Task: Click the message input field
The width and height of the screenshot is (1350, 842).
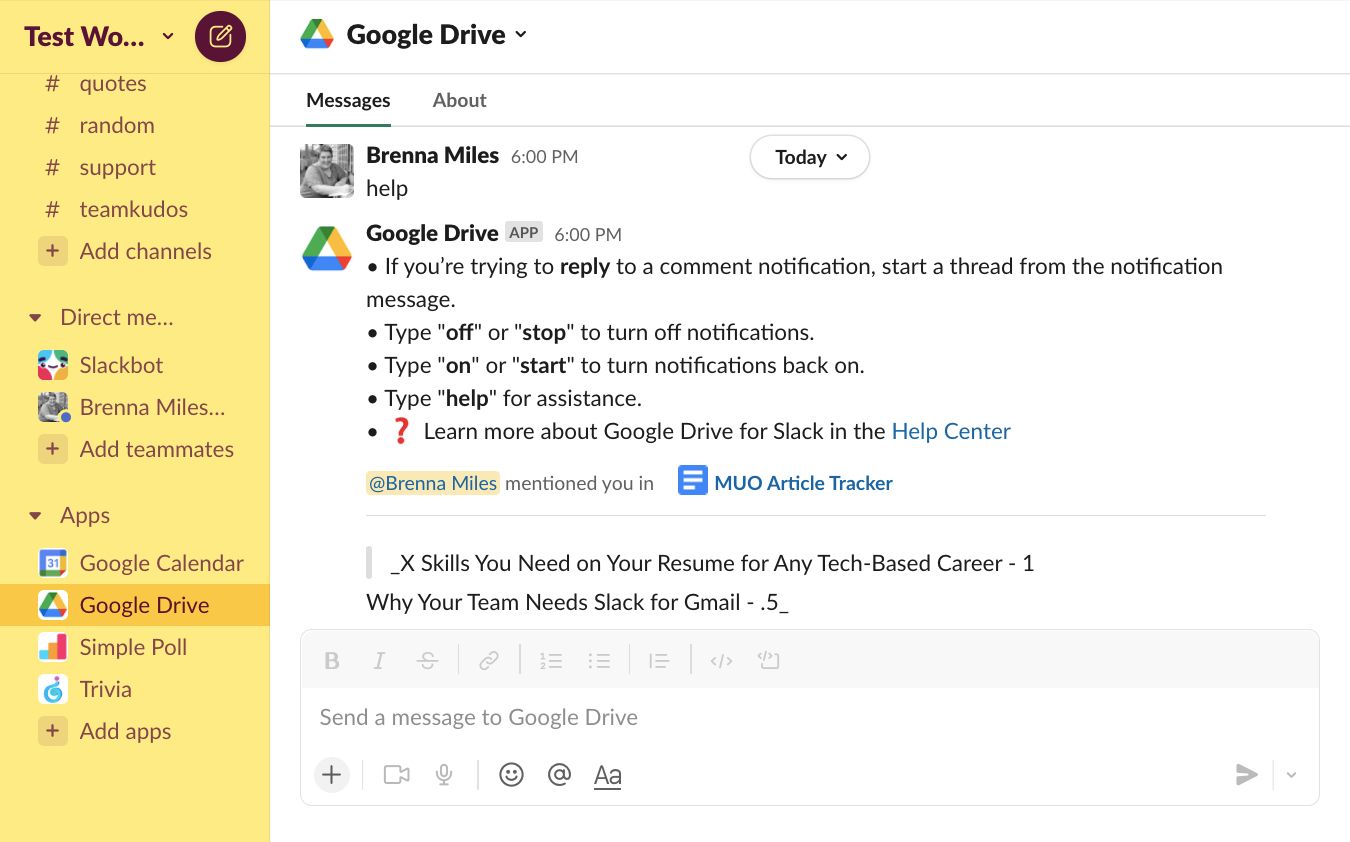Action: coord(809,717)
